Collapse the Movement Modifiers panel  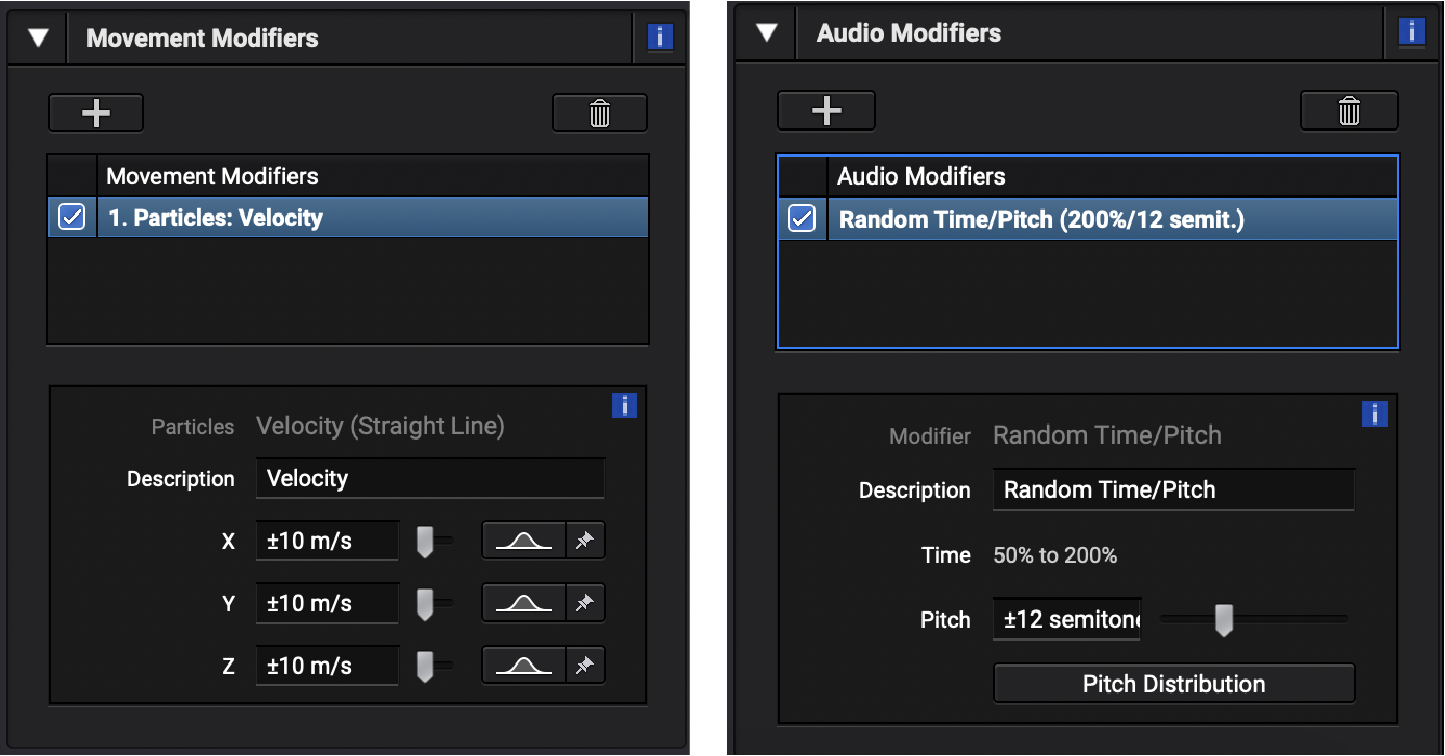37,37
